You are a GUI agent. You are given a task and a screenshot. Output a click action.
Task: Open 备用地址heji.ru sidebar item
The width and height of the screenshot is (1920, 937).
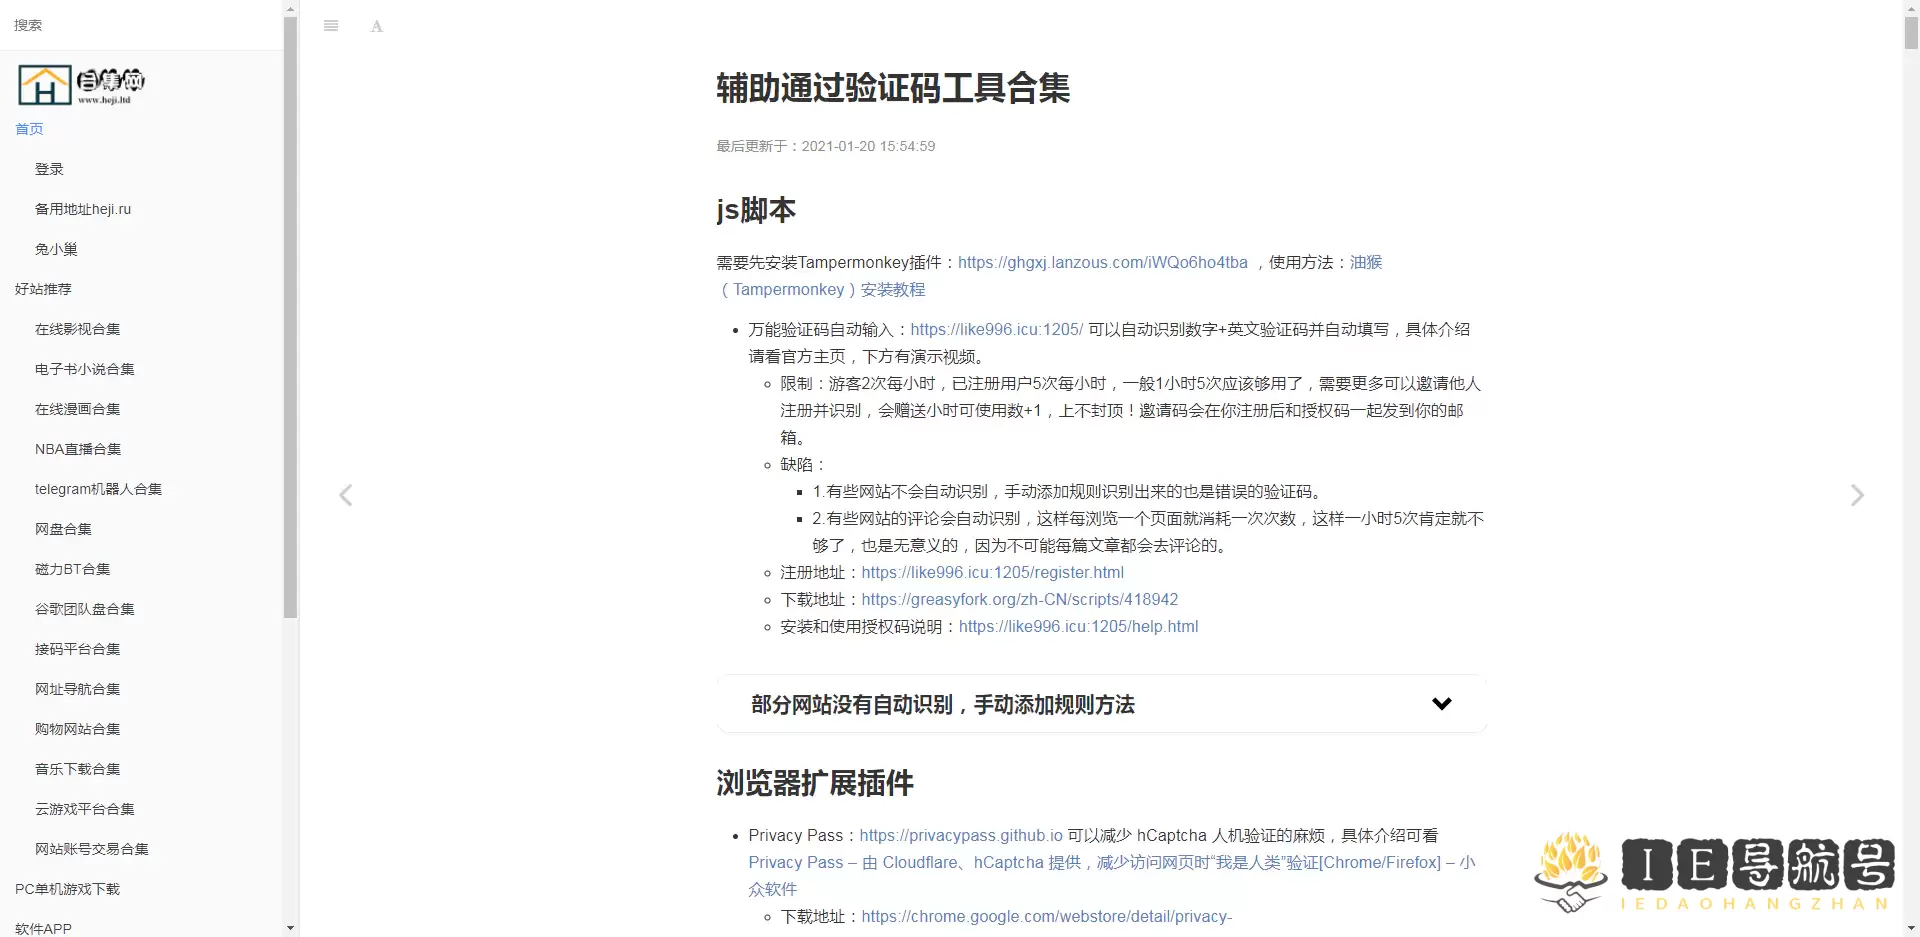[83, 209]
